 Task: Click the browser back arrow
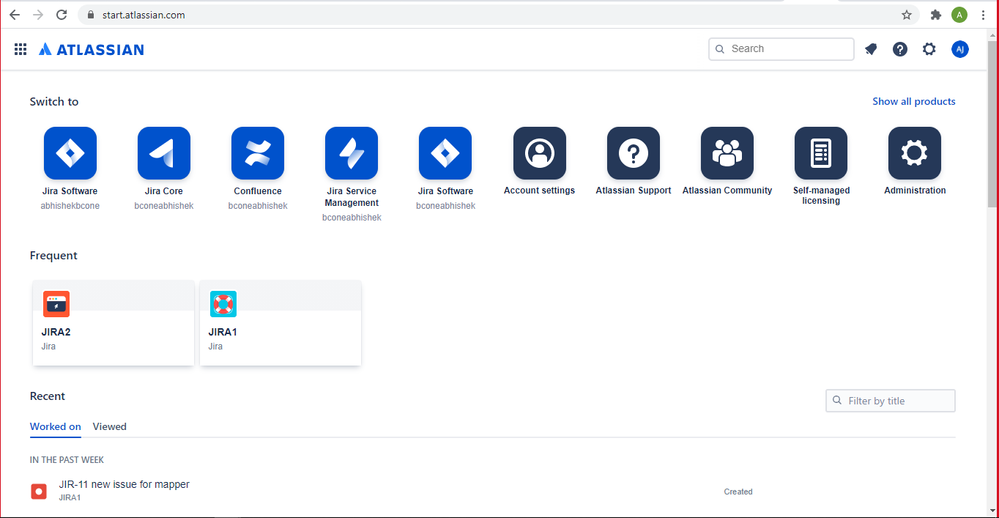point(14,15)
